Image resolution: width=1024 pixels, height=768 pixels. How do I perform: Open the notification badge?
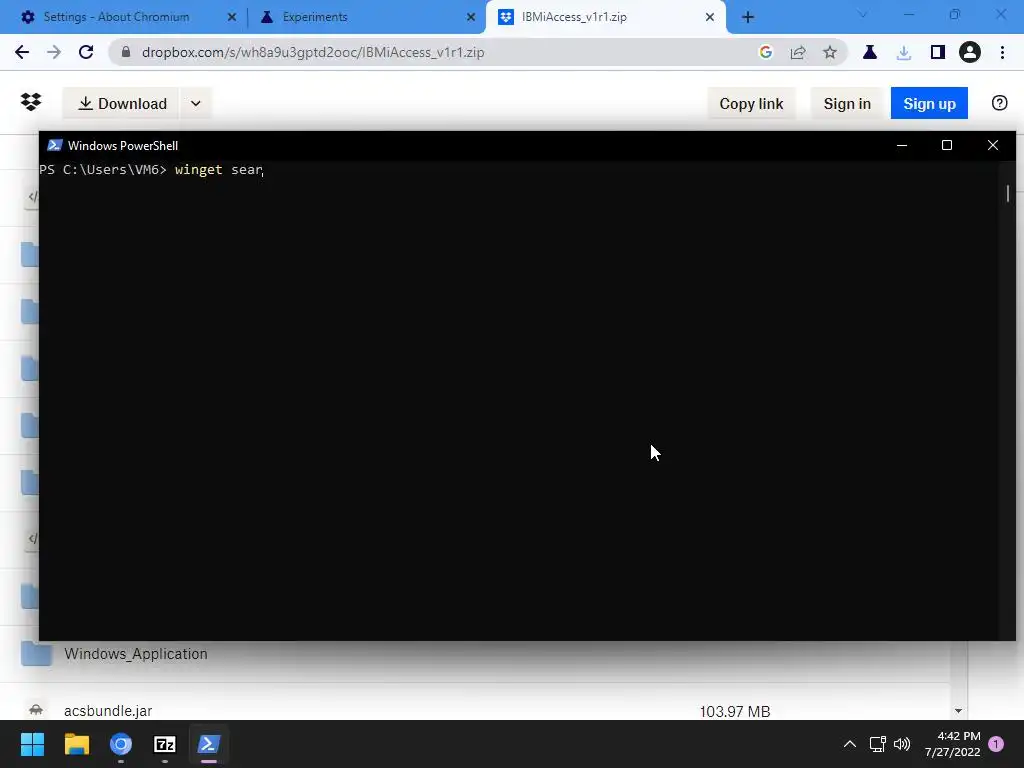pos(996,744)
